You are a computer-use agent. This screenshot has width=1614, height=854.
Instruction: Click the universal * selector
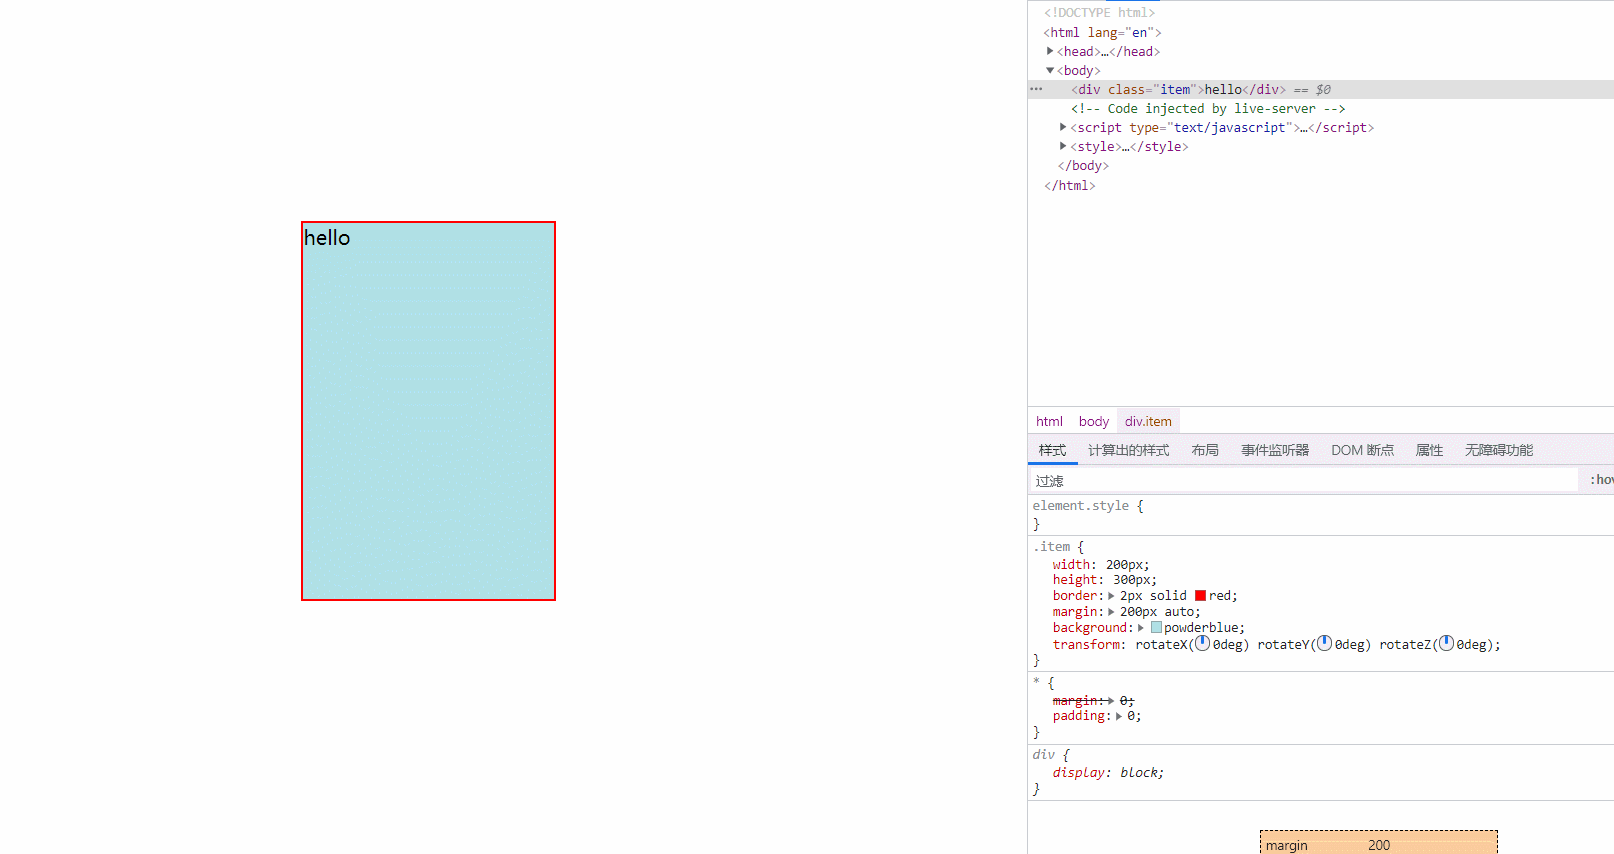coord(1036,682)
